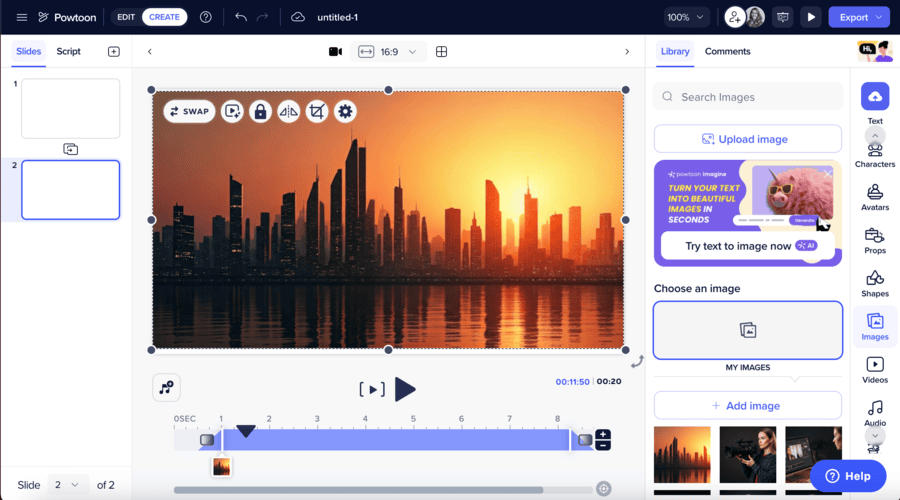The height and width of the screenshot is (500, 900).
Task: Click the Upload image button
Action: pyautogui.click(x=747, y=139)
